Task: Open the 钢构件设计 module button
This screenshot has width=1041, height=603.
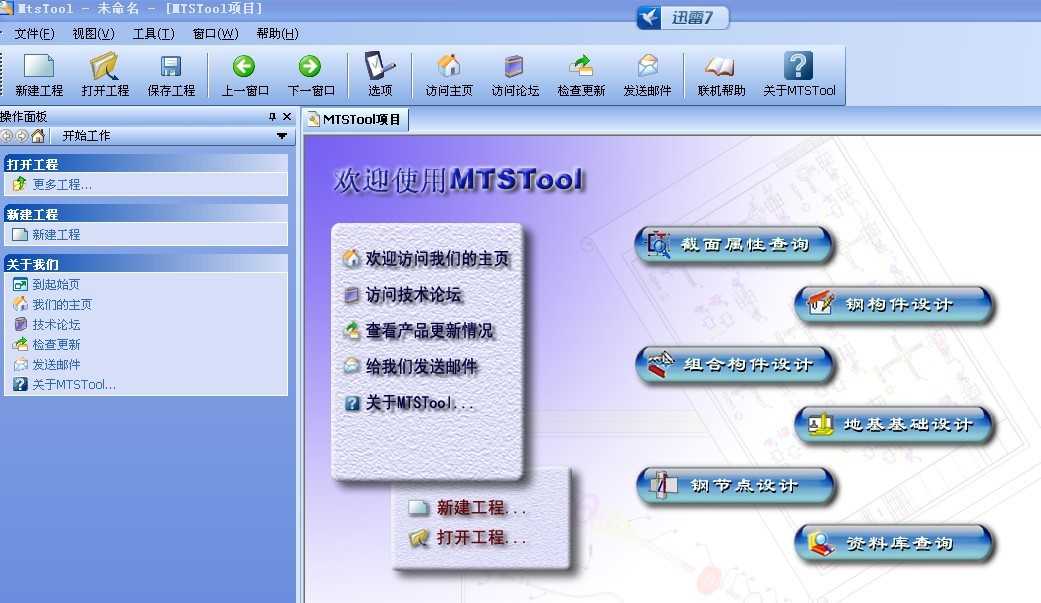Action: 893,305
